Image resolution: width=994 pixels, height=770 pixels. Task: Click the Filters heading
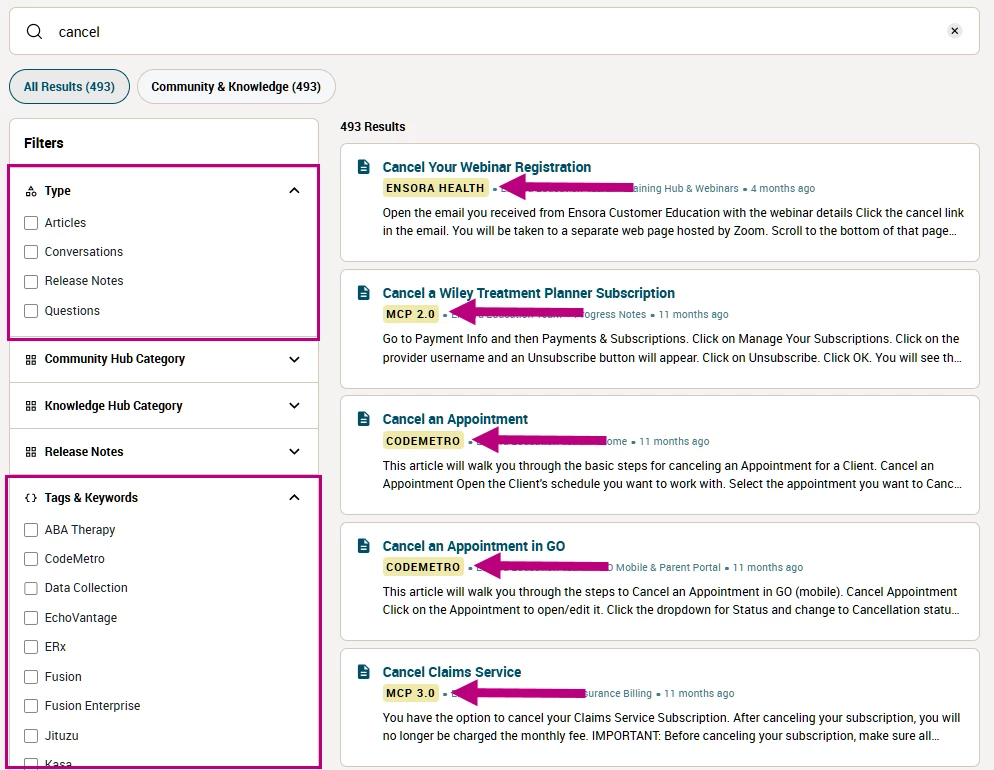[x=44, y=143]
